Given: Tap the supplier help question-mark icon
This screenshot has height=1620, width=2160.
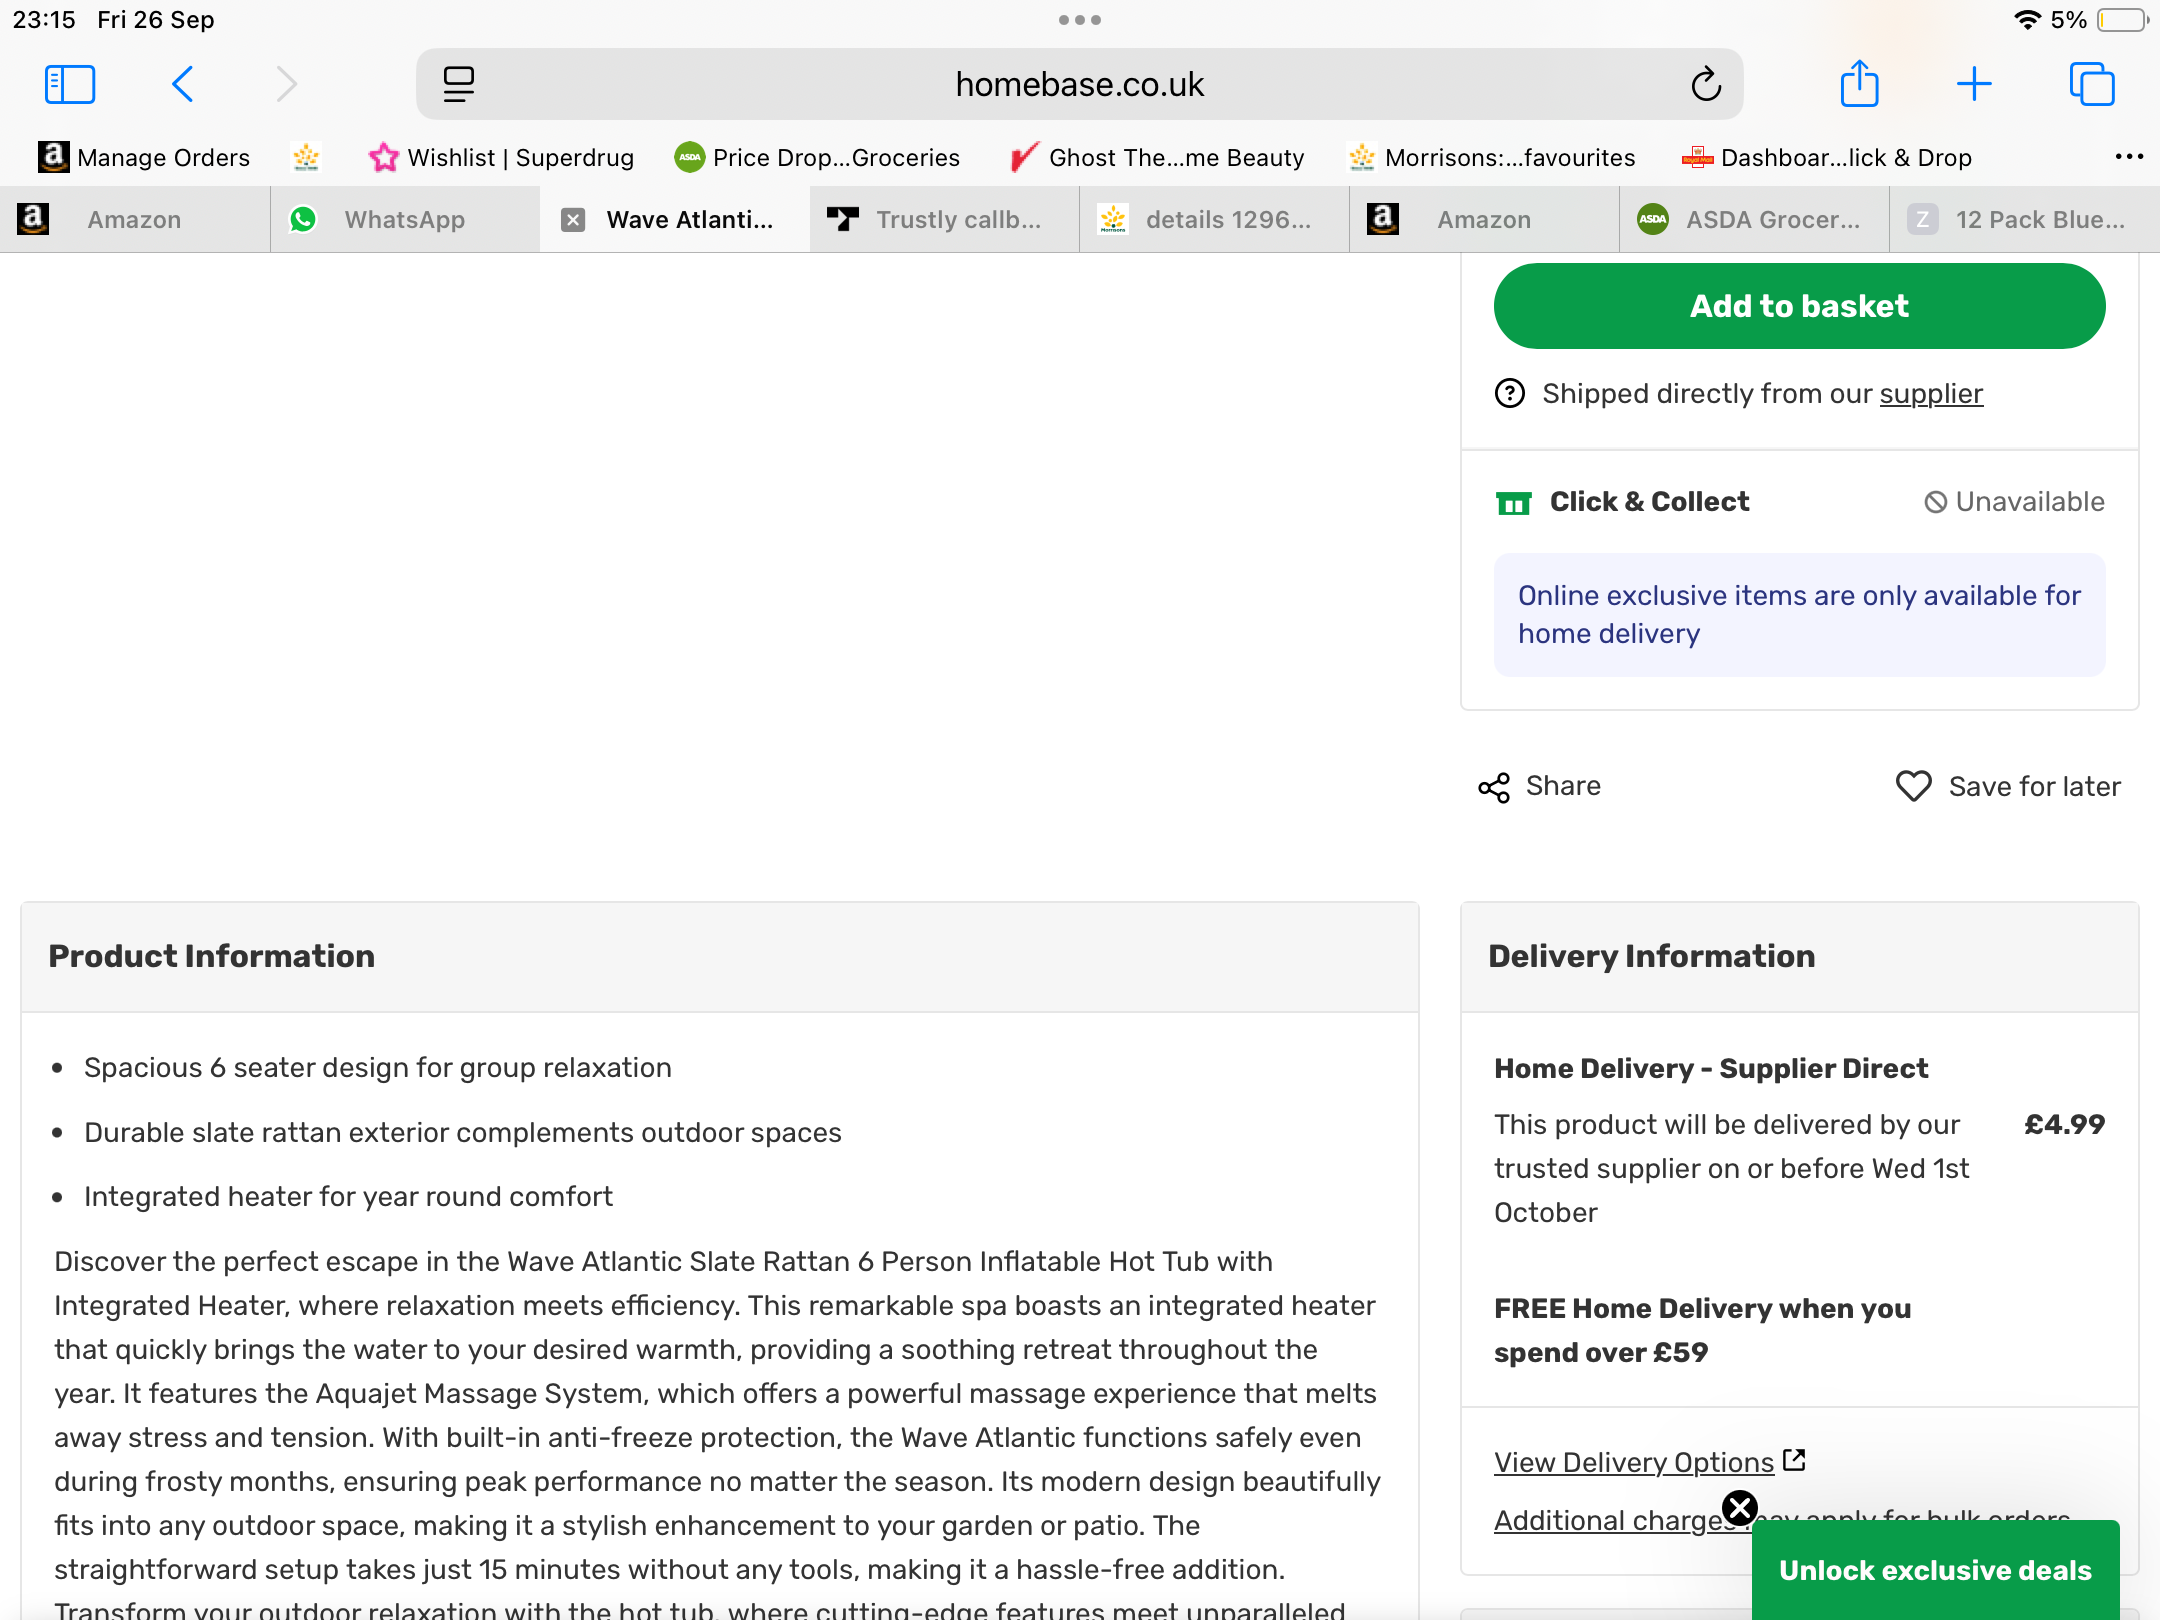Looking at the screenshot, I should click(x=1510, y=394).
